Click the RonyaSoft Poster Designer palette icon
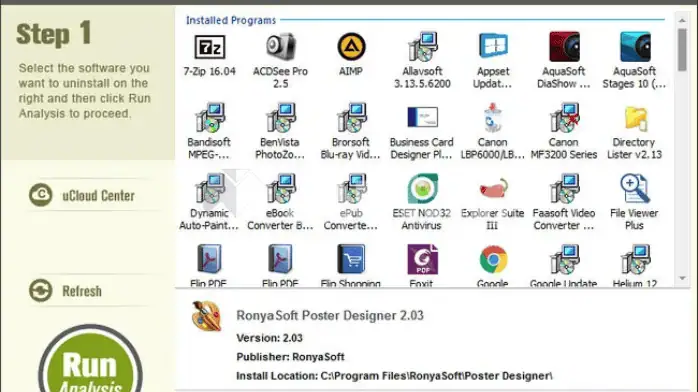Image resolution: width=698 pixels, height=392 pixels. [206, 316]
